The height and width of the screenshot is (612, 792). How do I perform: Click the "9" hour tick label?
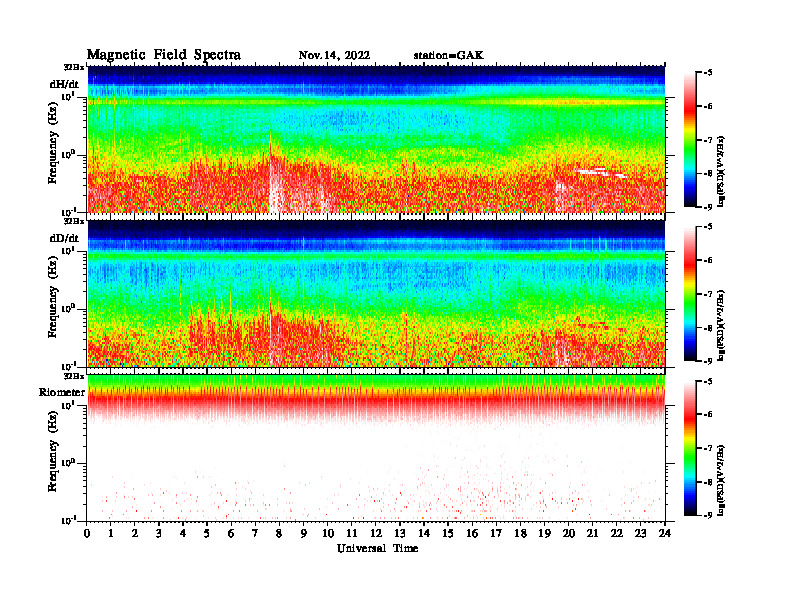coord(304,534)
